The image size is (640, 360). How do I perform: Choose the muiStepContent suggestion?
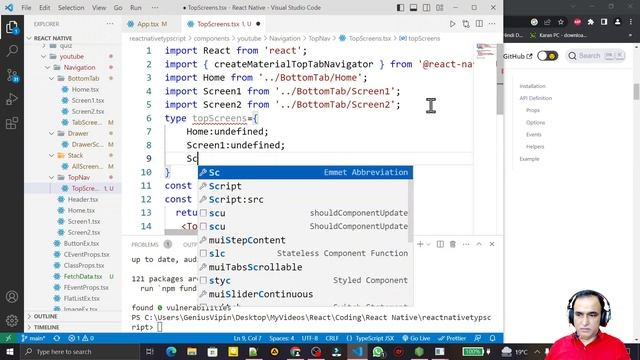(304, 240)
